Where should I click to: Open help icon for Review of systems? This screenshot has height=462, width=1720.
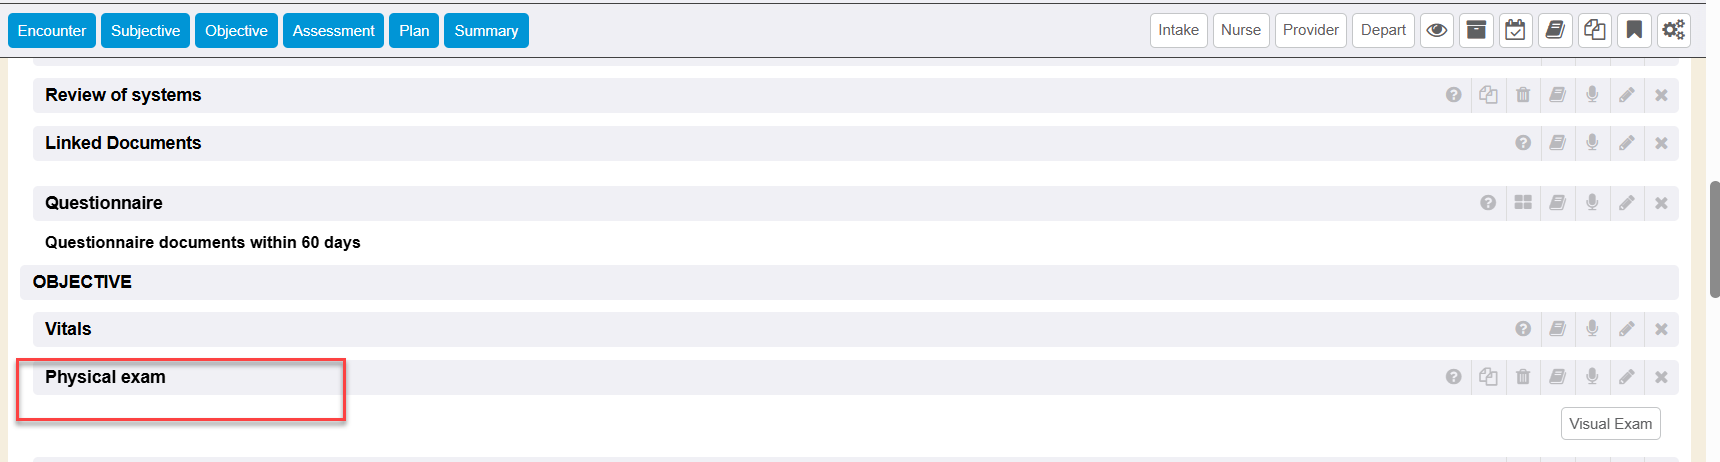tap(1454, 95)
